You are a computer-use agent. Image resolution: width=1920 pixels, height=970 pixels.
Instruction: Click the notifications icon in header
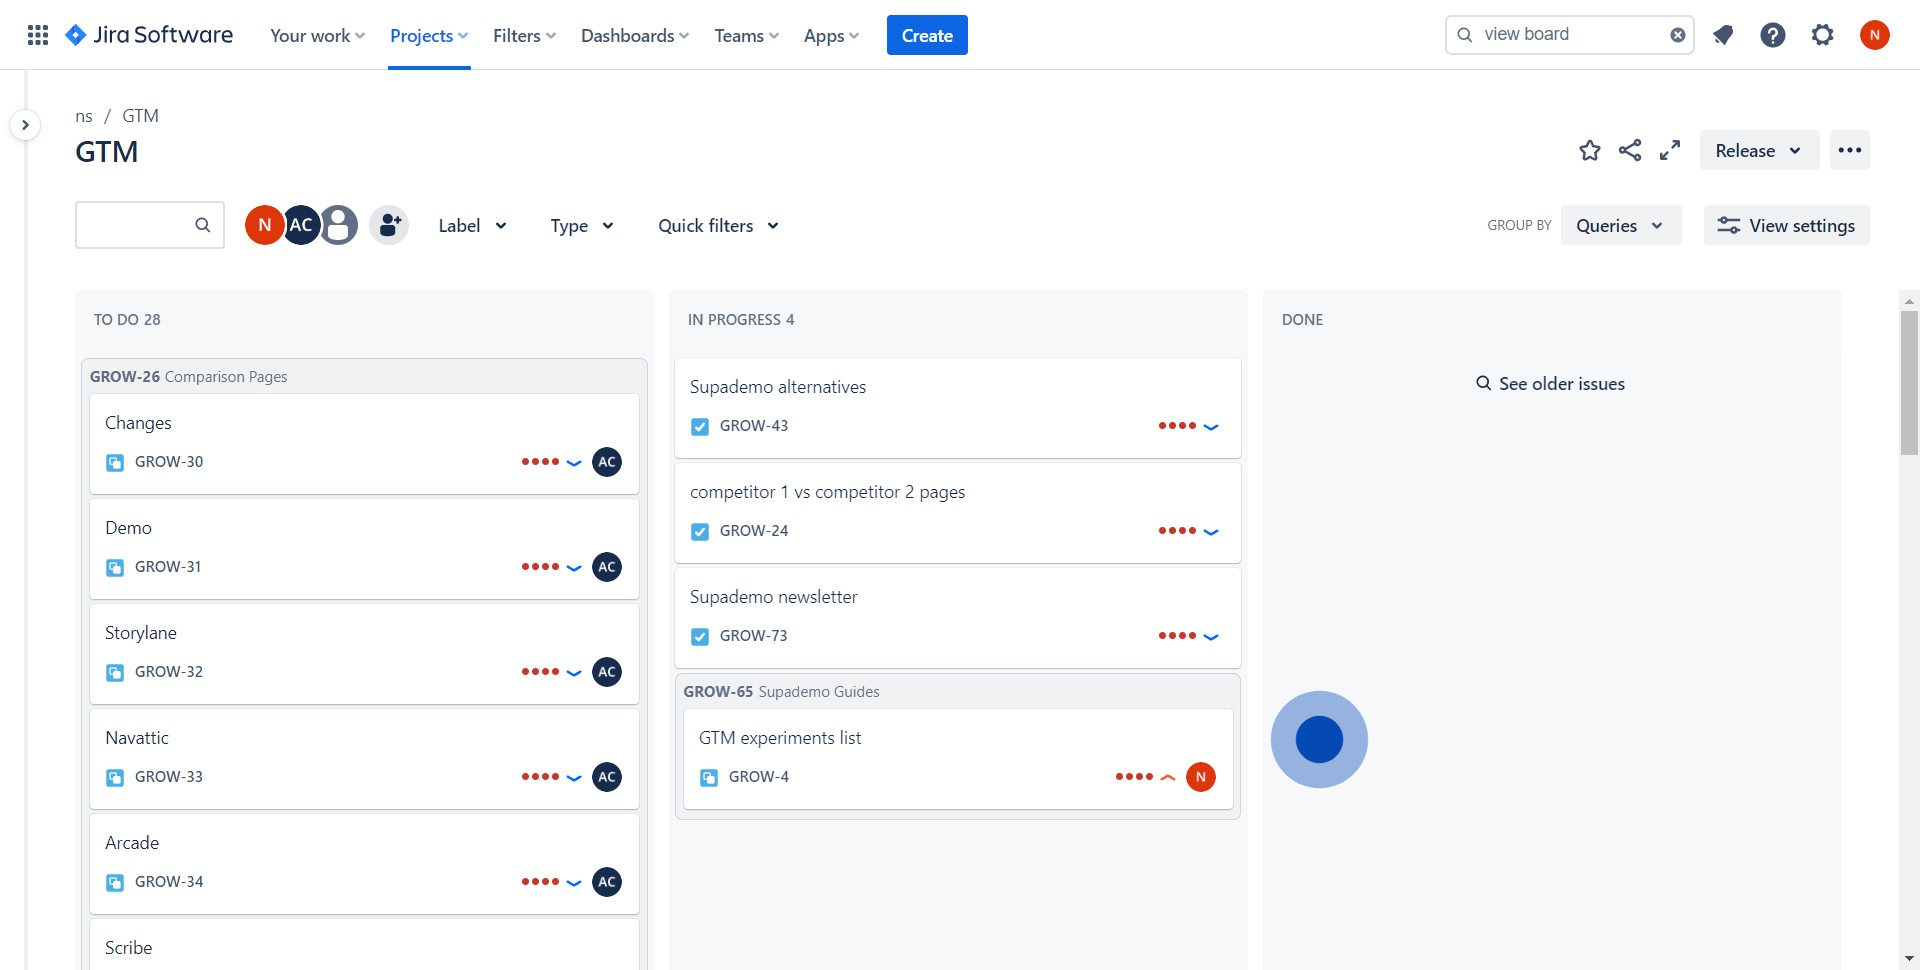(1722, 35)
